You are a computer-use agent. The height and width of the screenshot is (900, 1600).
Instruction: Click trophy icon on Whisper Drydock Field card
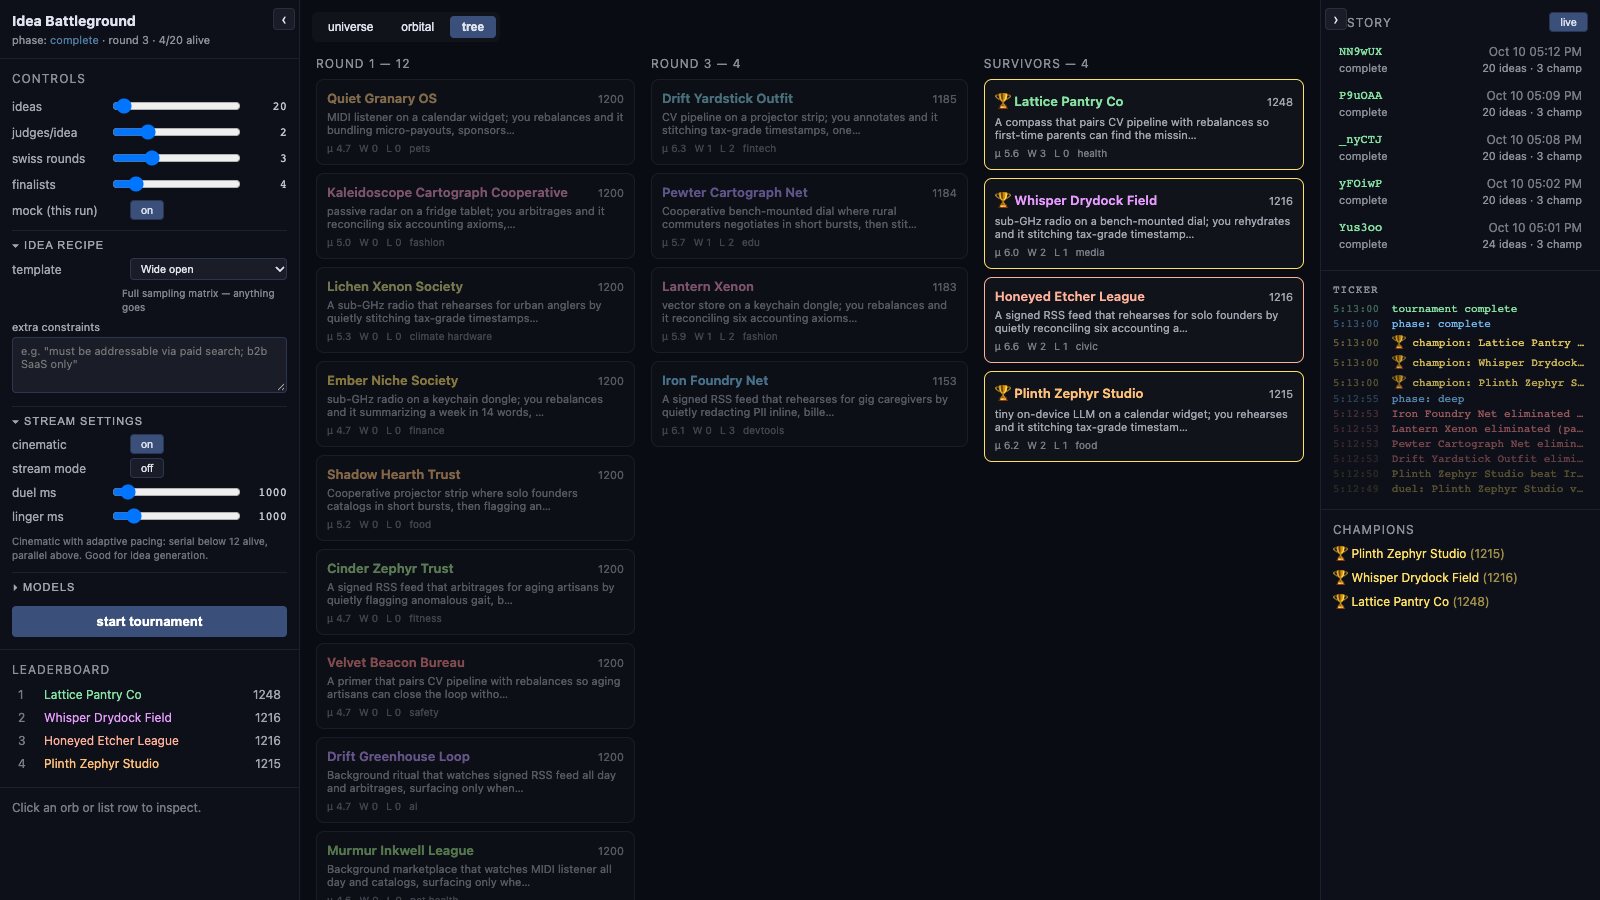pos(1002,200)
